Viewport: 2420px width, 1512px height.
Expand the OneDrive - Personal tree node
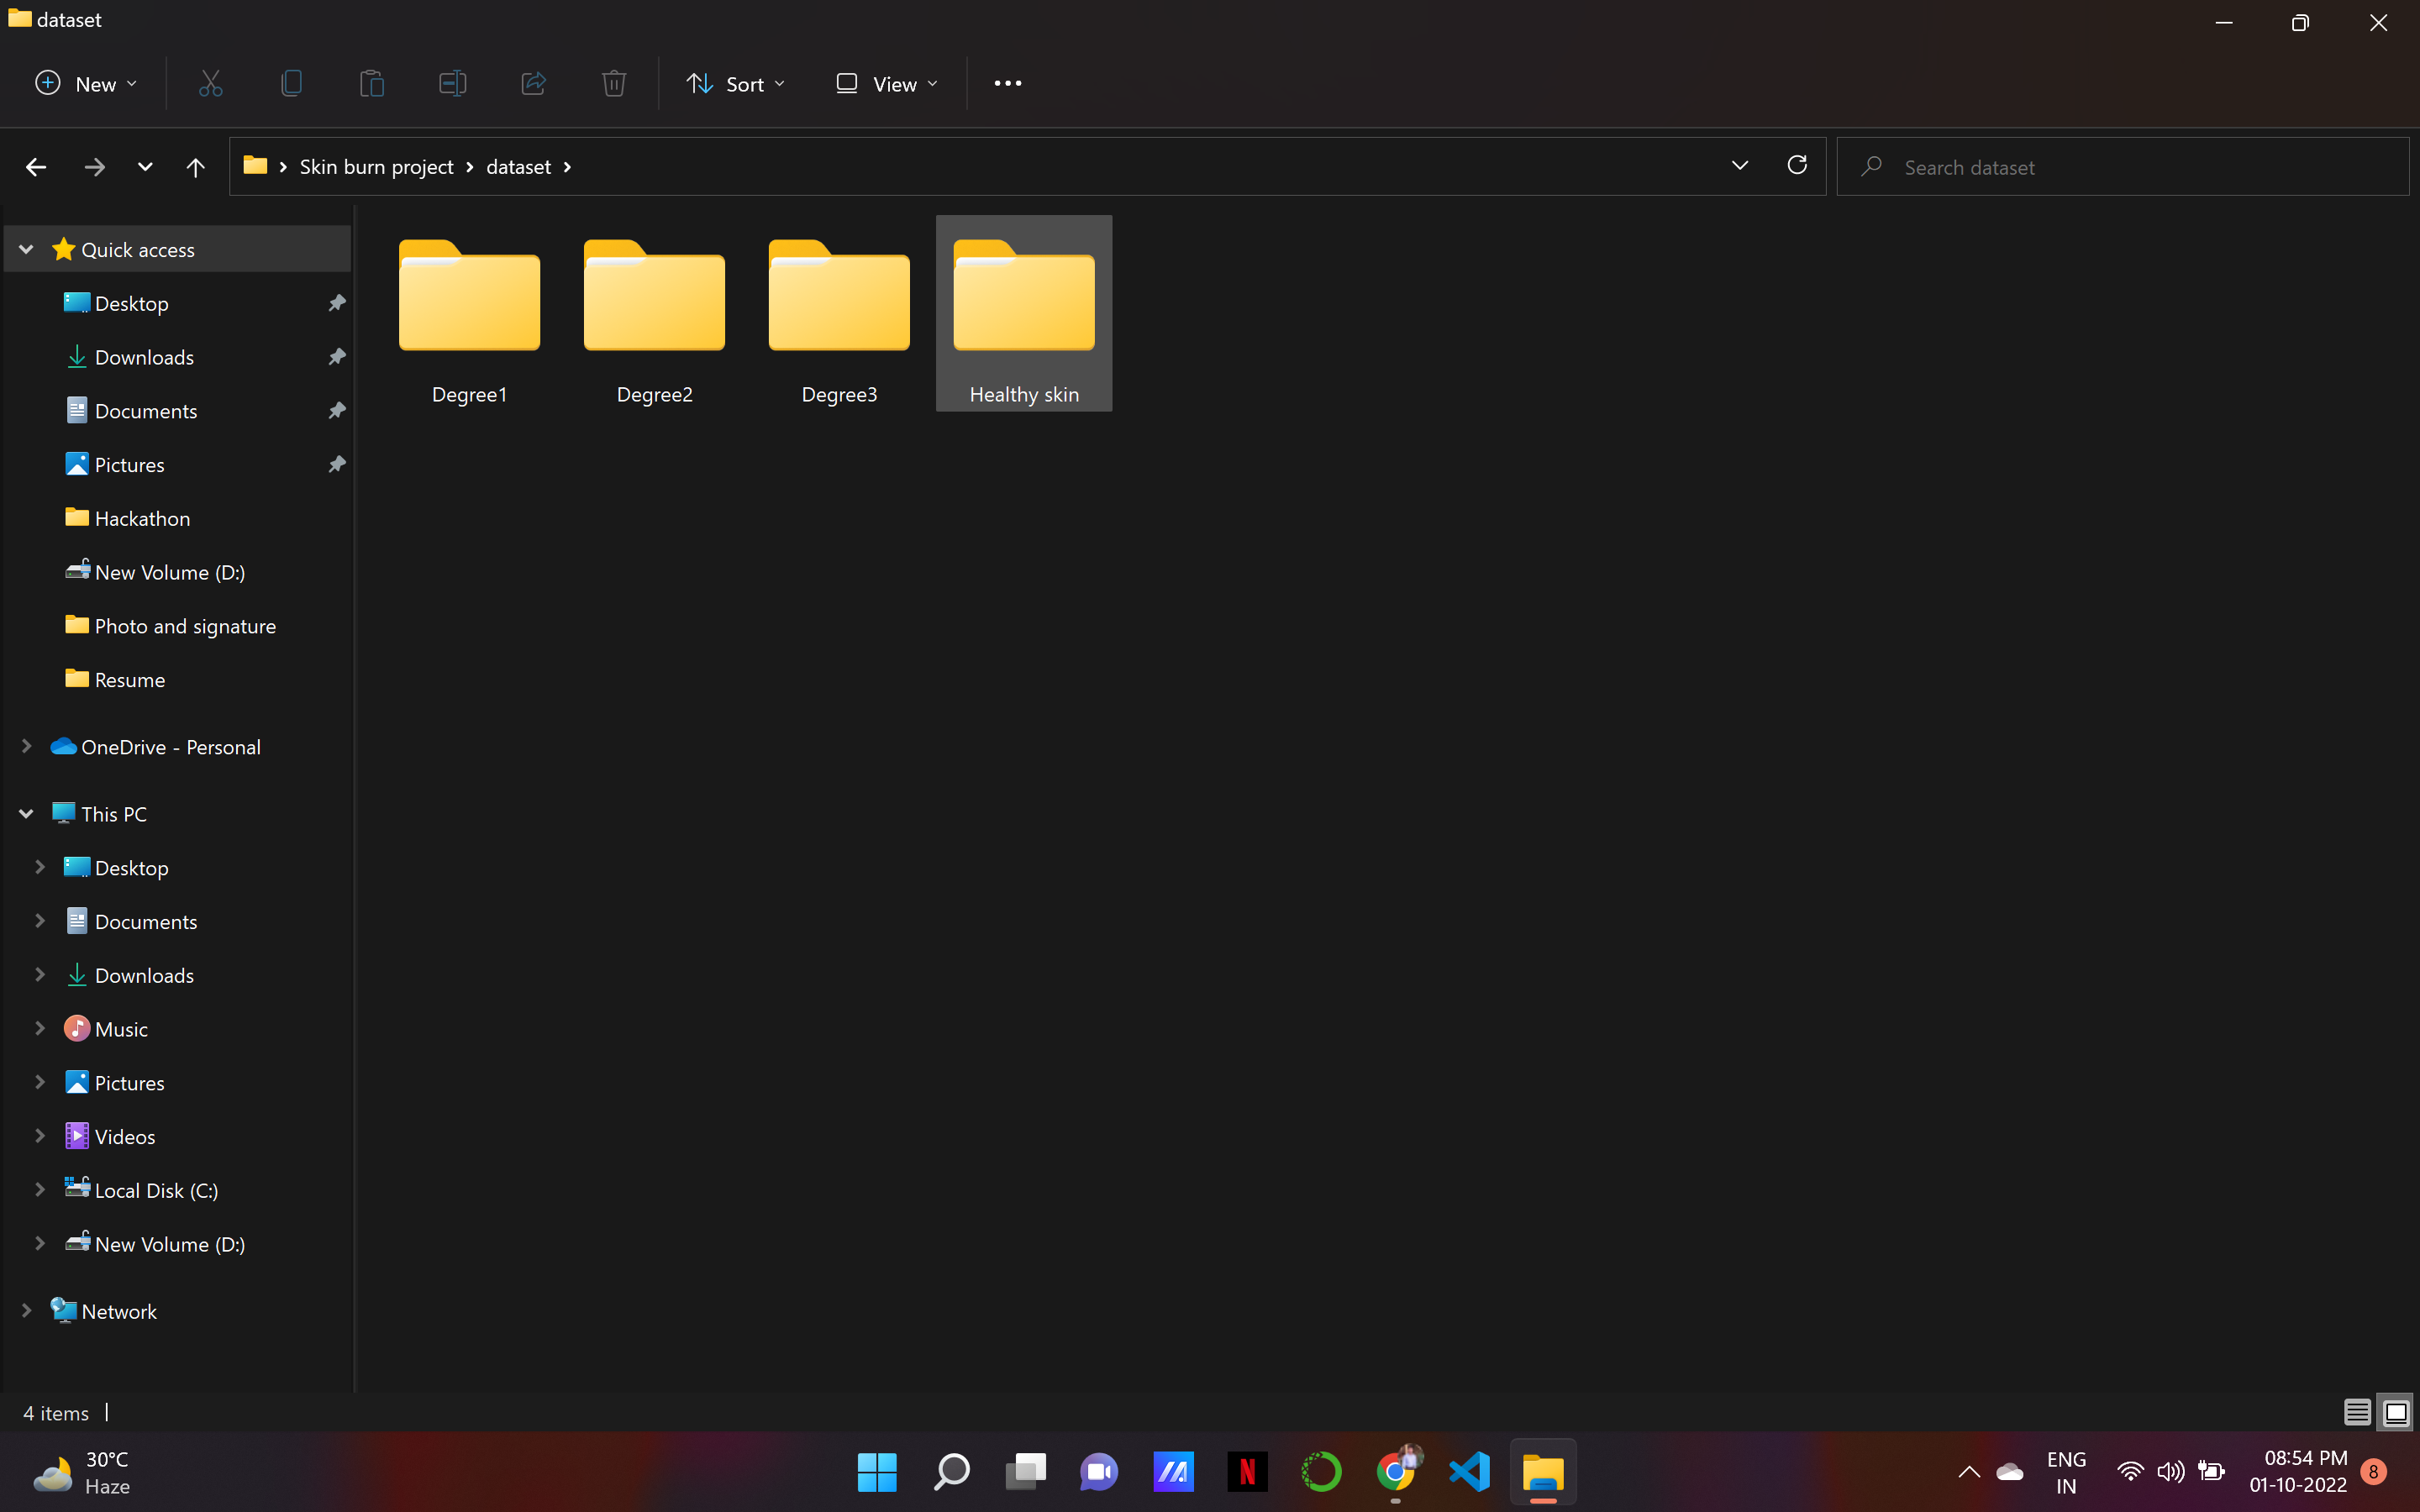[27, 747]
